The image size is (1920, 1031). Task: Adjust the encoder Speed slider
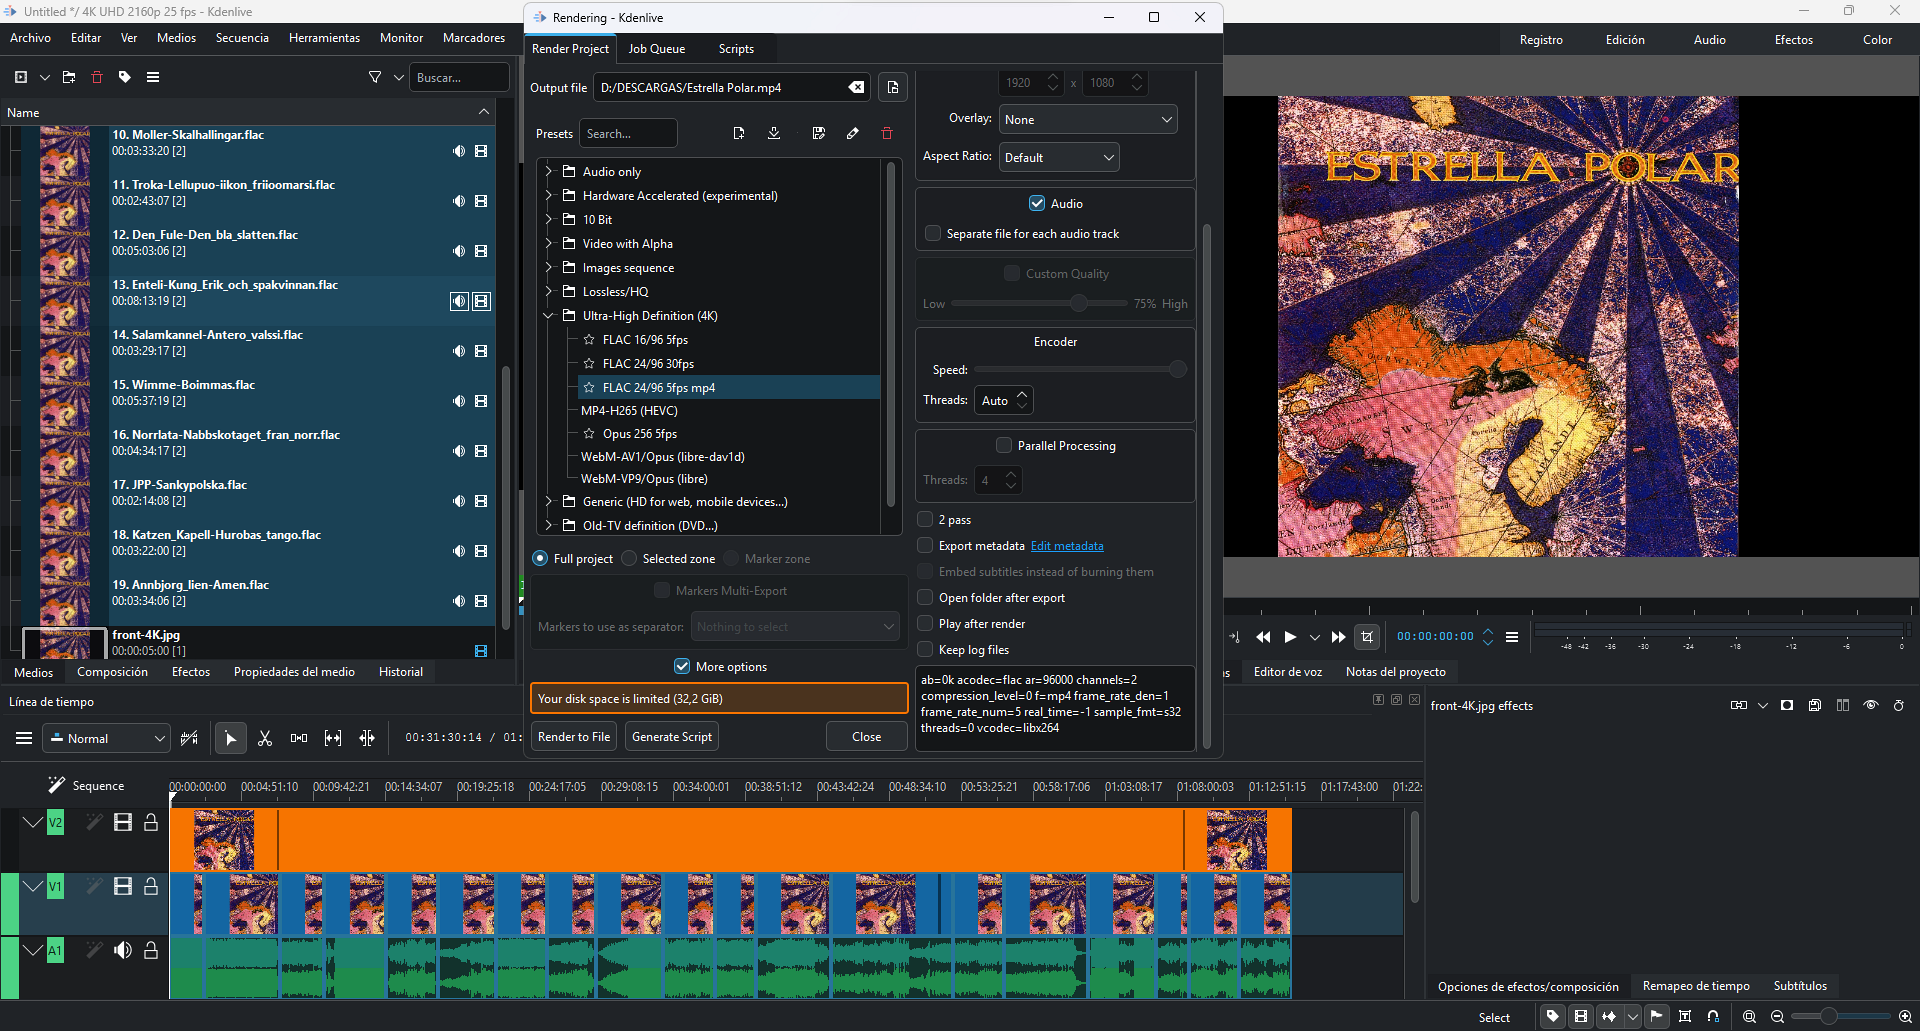(x=1178, y=370)
